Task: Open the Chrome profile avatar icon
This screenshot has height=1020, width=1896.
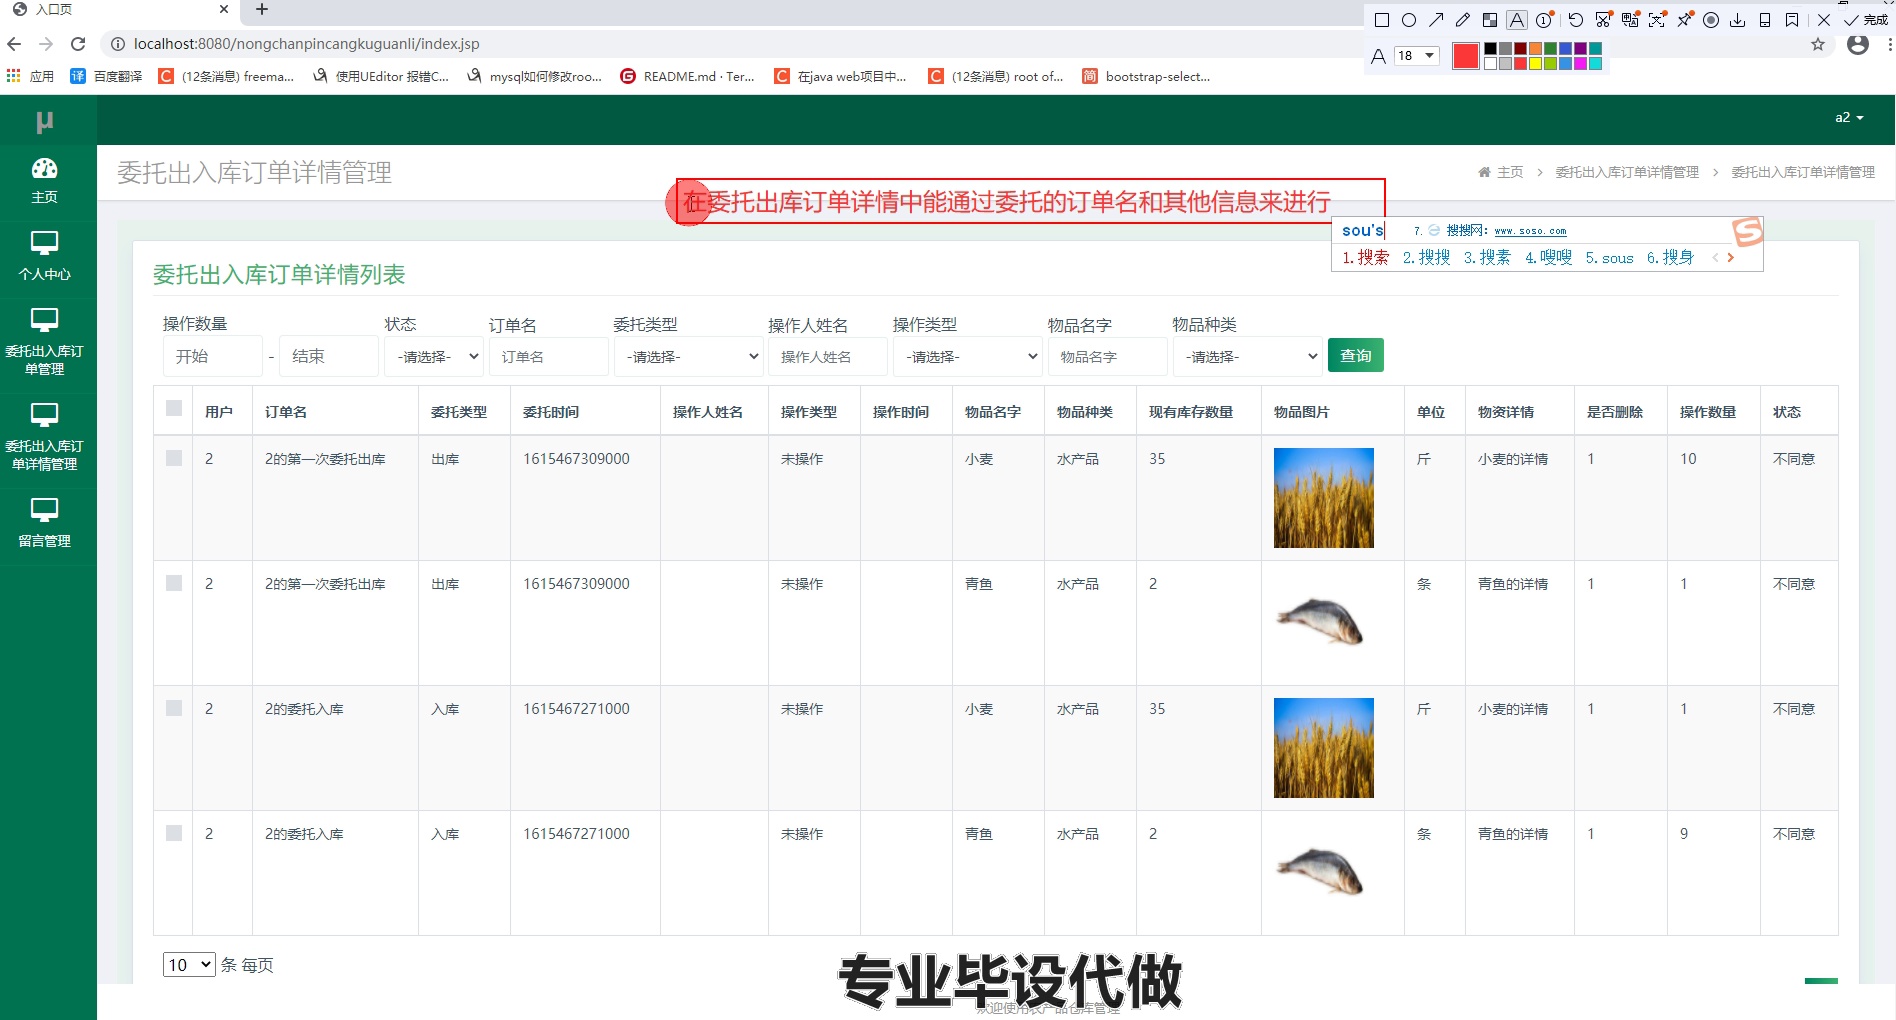Action: (1858, 44)
